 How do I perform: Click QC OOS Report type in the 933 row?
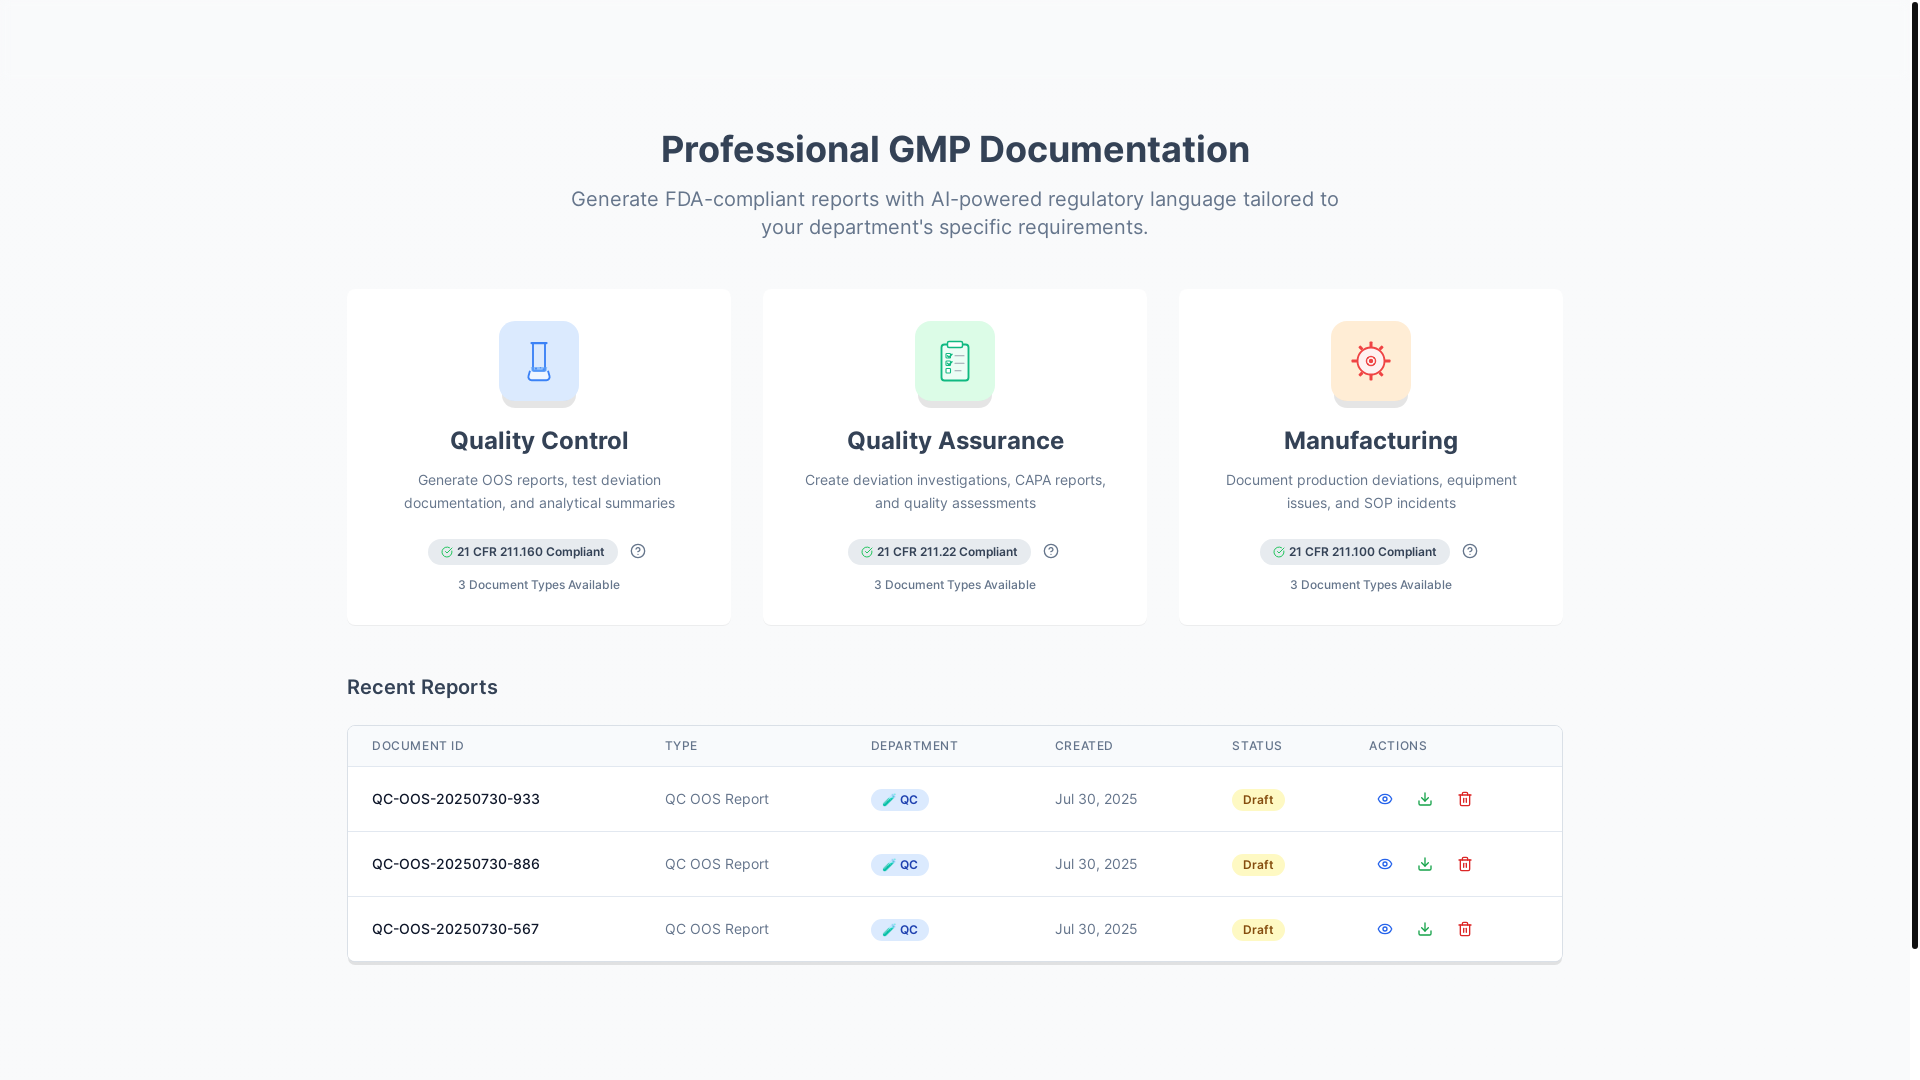[x=717, y=799]
